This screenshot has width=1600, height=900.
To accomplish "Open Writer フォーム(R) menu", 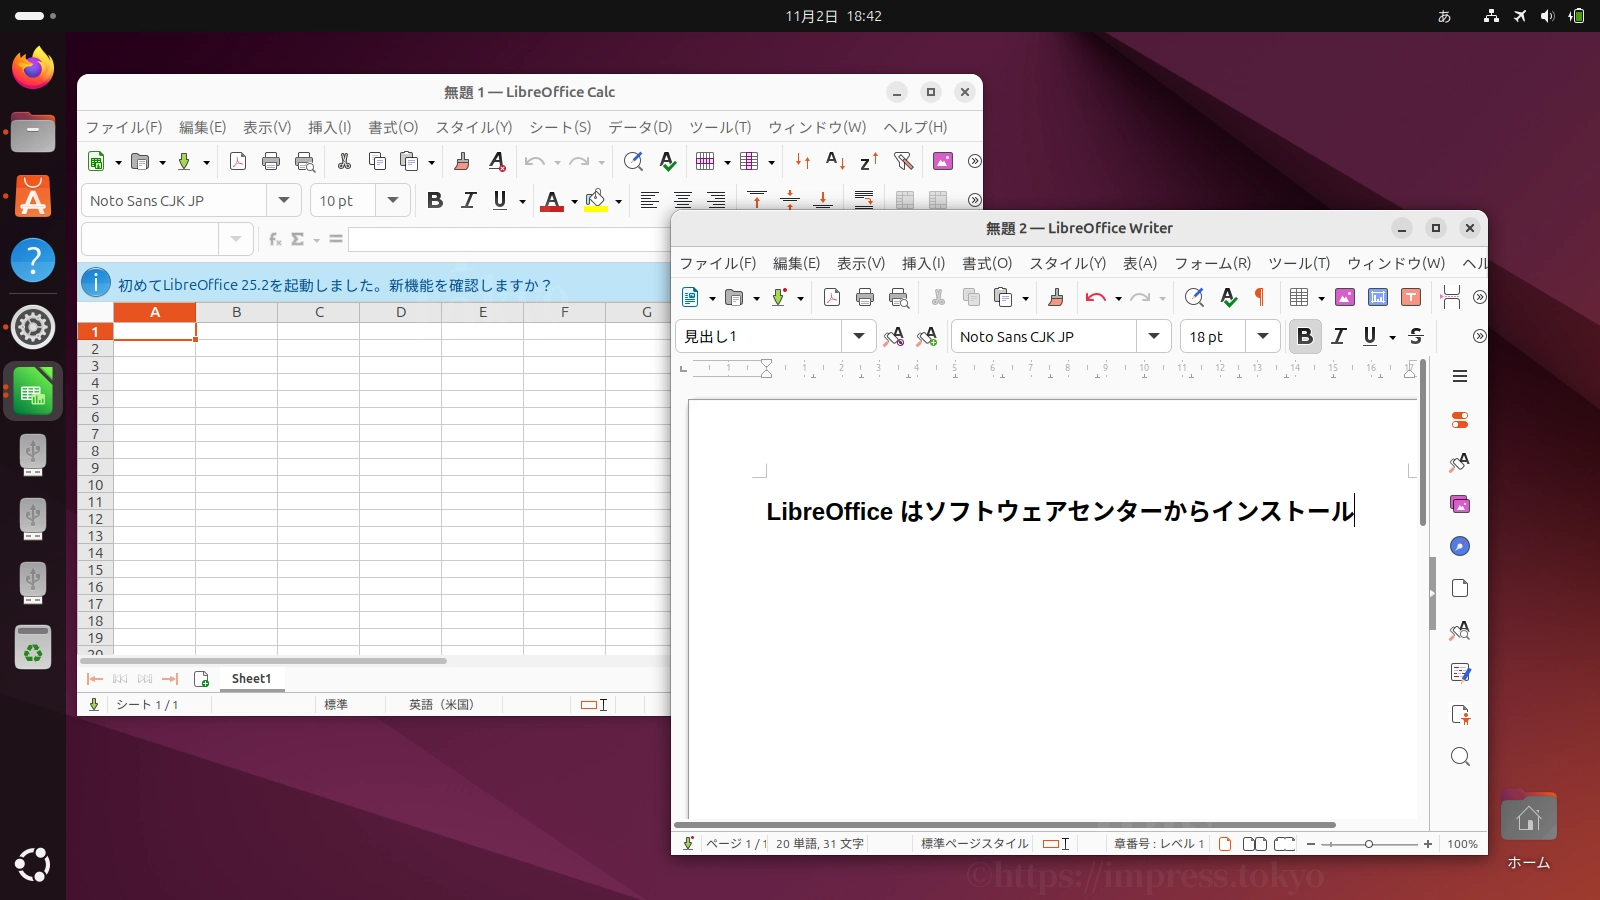I will pos(1213,263).
